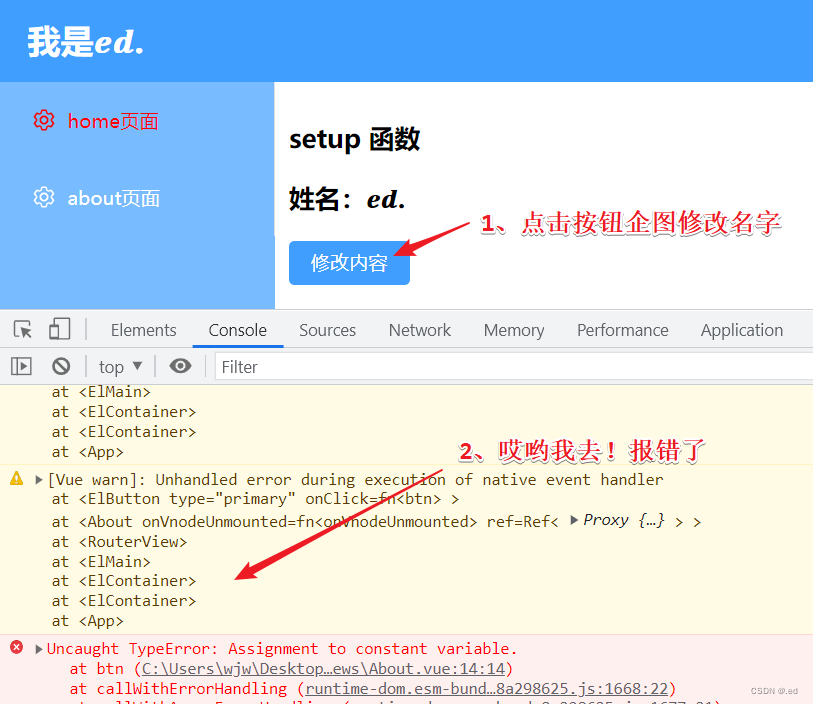Switch to the Elements tab
The width and height of the screenshot is (813, 704).
tap(143, 330)
